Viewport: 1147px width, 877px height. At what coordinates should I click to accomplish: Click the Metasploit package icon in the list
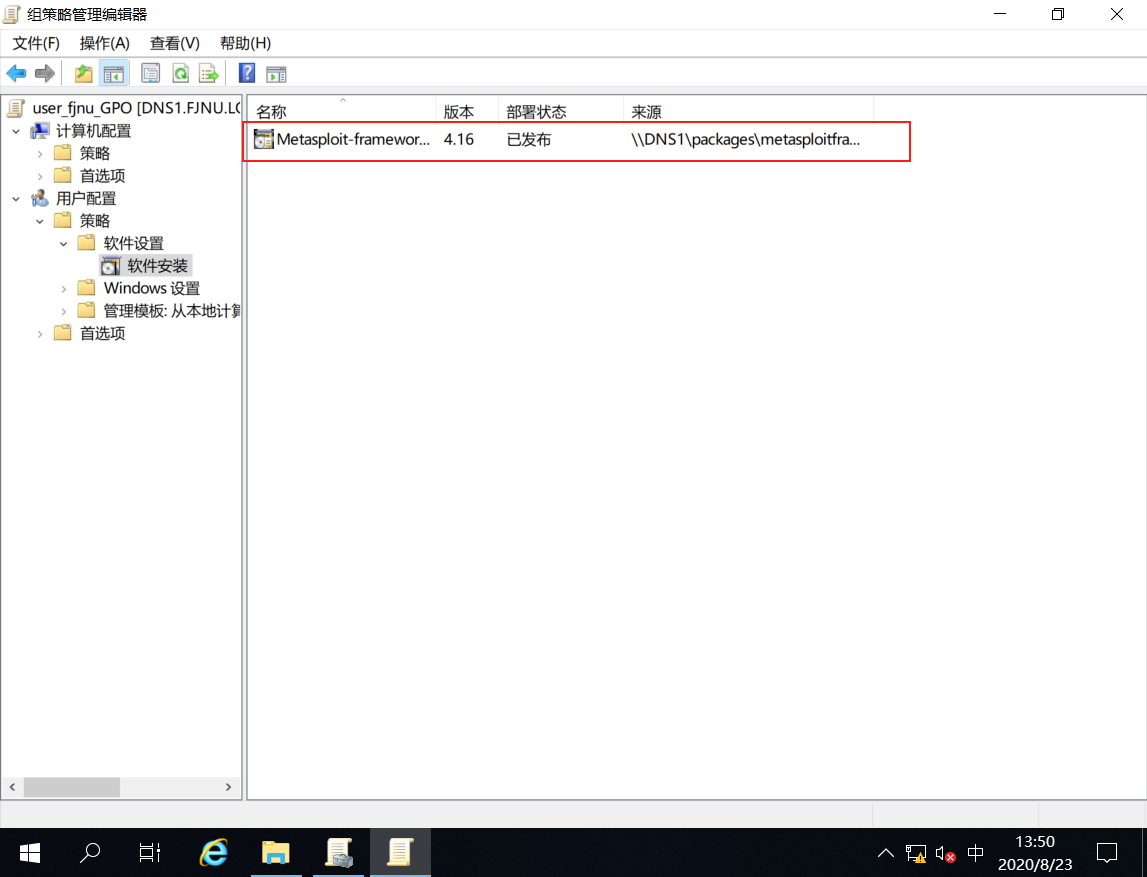tap(263, 139)
